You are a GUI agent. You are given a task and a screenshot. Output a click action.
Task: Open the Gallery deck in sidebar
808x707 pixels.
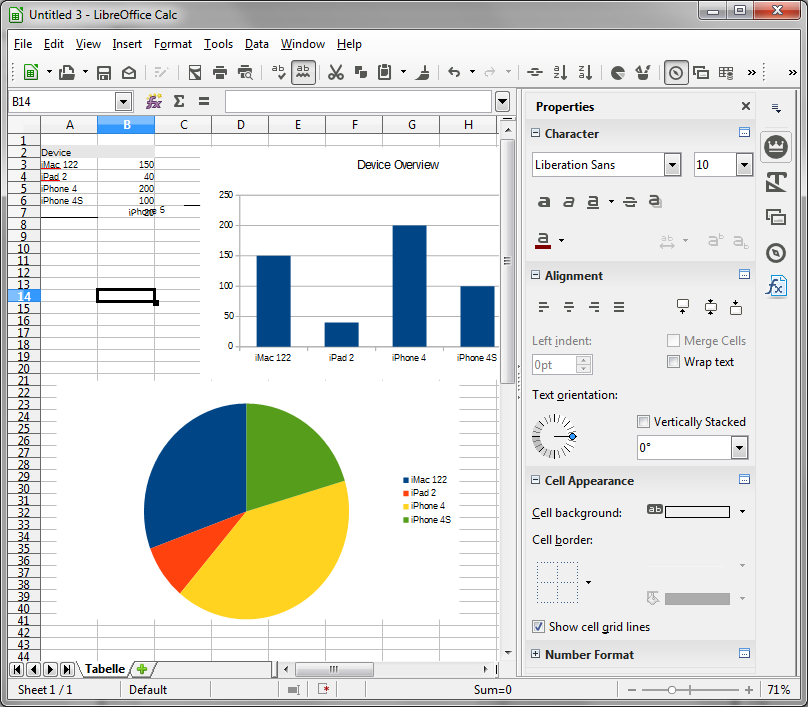pos(776,217)
